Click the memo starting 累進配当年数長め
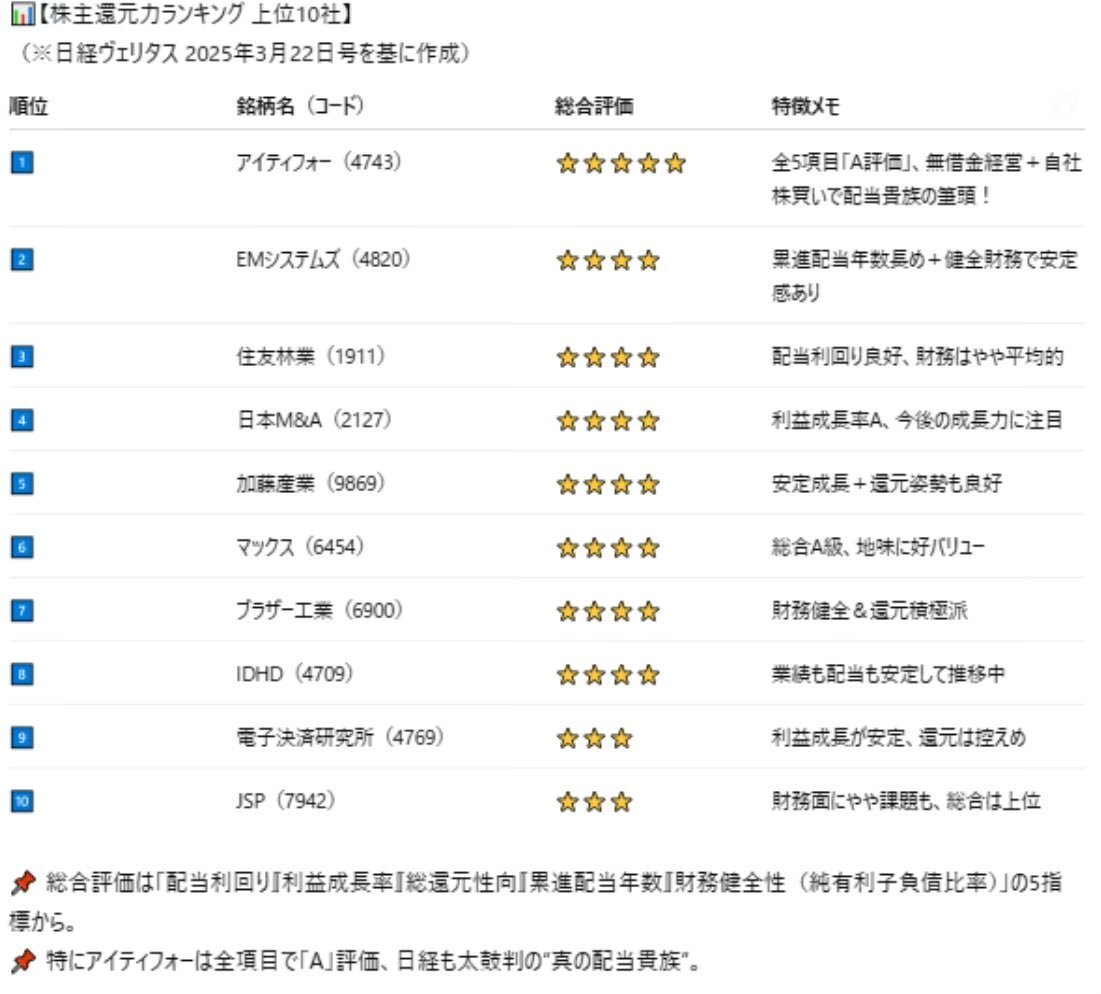This screenshot has height=994, width=1101. [x=925, y=275]
